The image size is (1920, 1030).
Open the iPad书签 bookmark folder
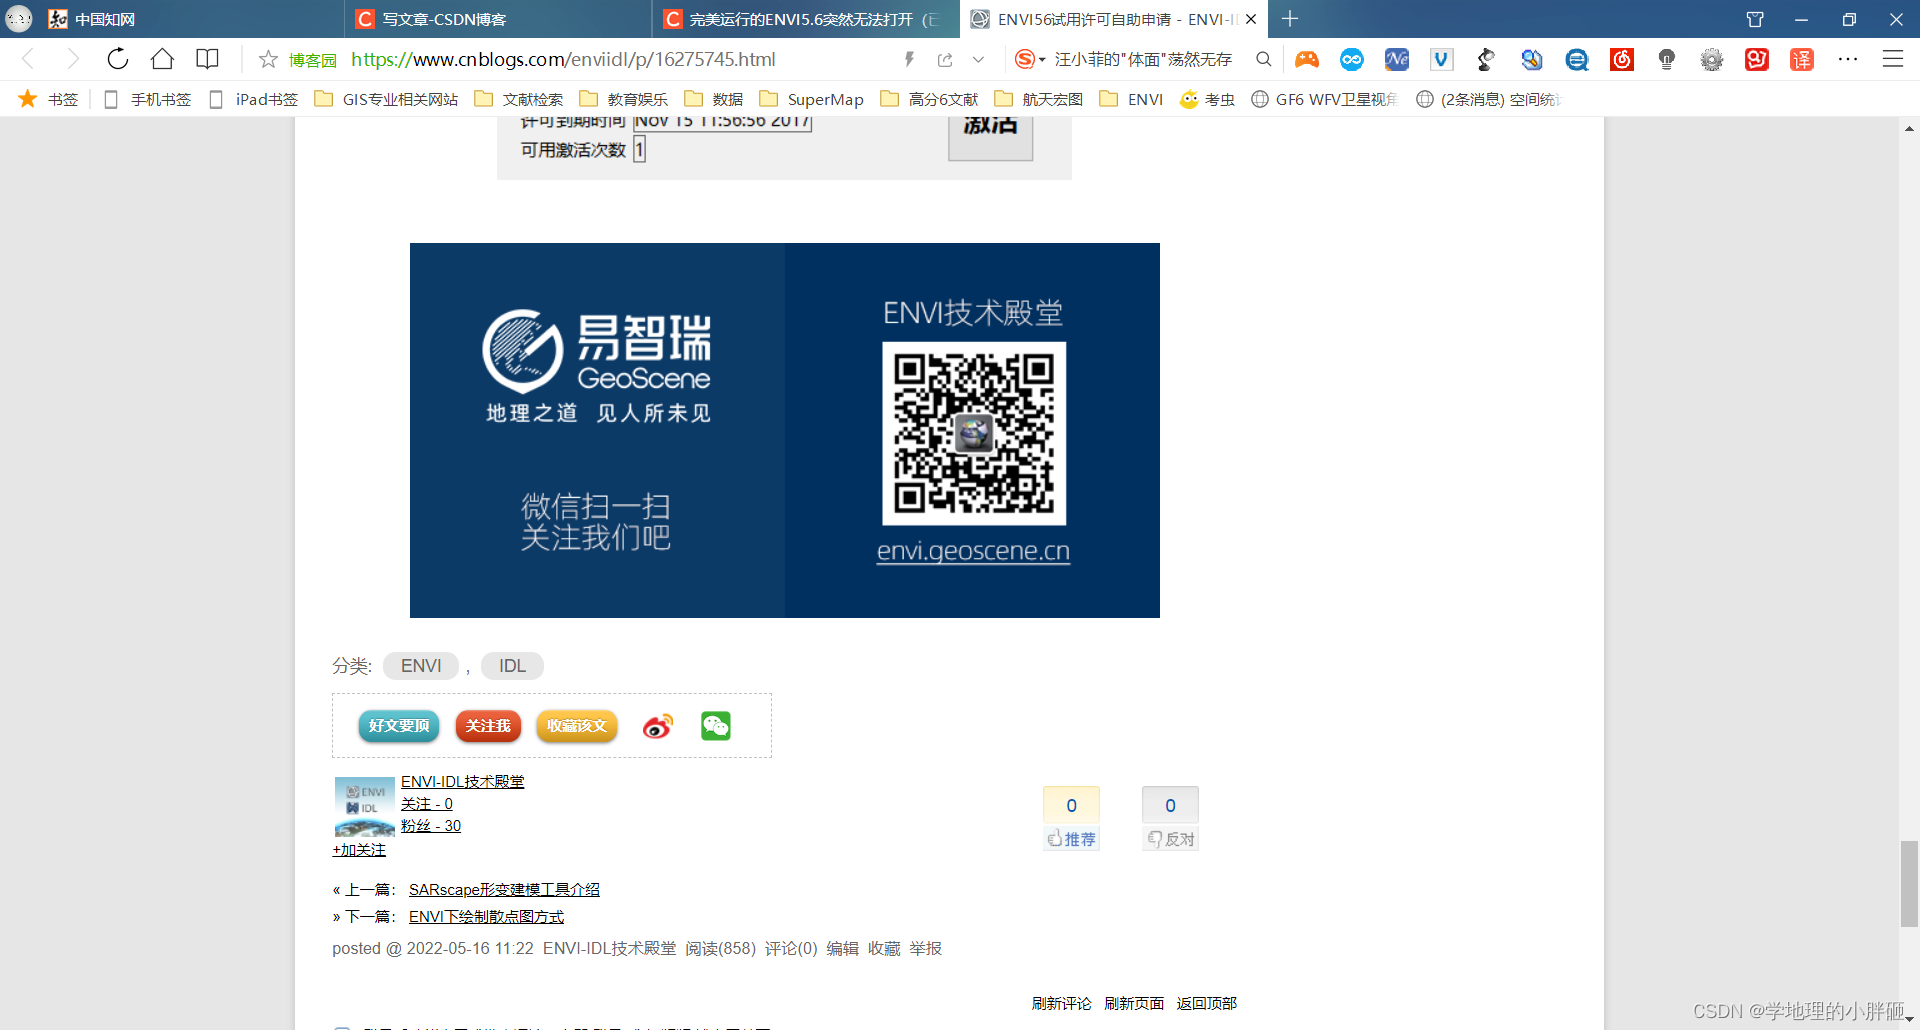tap(253, 99)
